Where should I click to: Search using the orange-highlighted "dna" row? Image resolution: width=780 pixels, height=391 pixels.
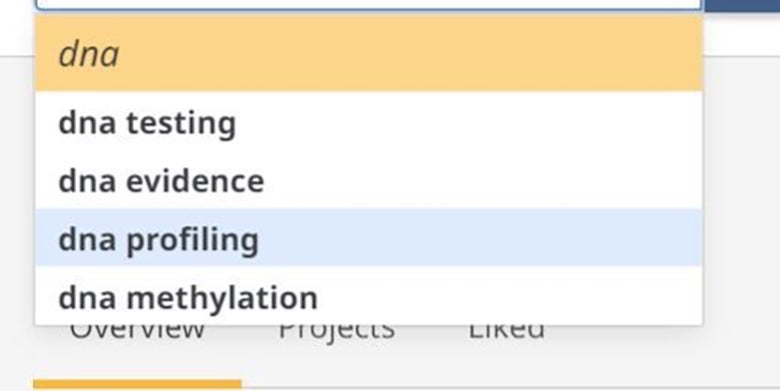pyautogui.click(x=369, y=53)
